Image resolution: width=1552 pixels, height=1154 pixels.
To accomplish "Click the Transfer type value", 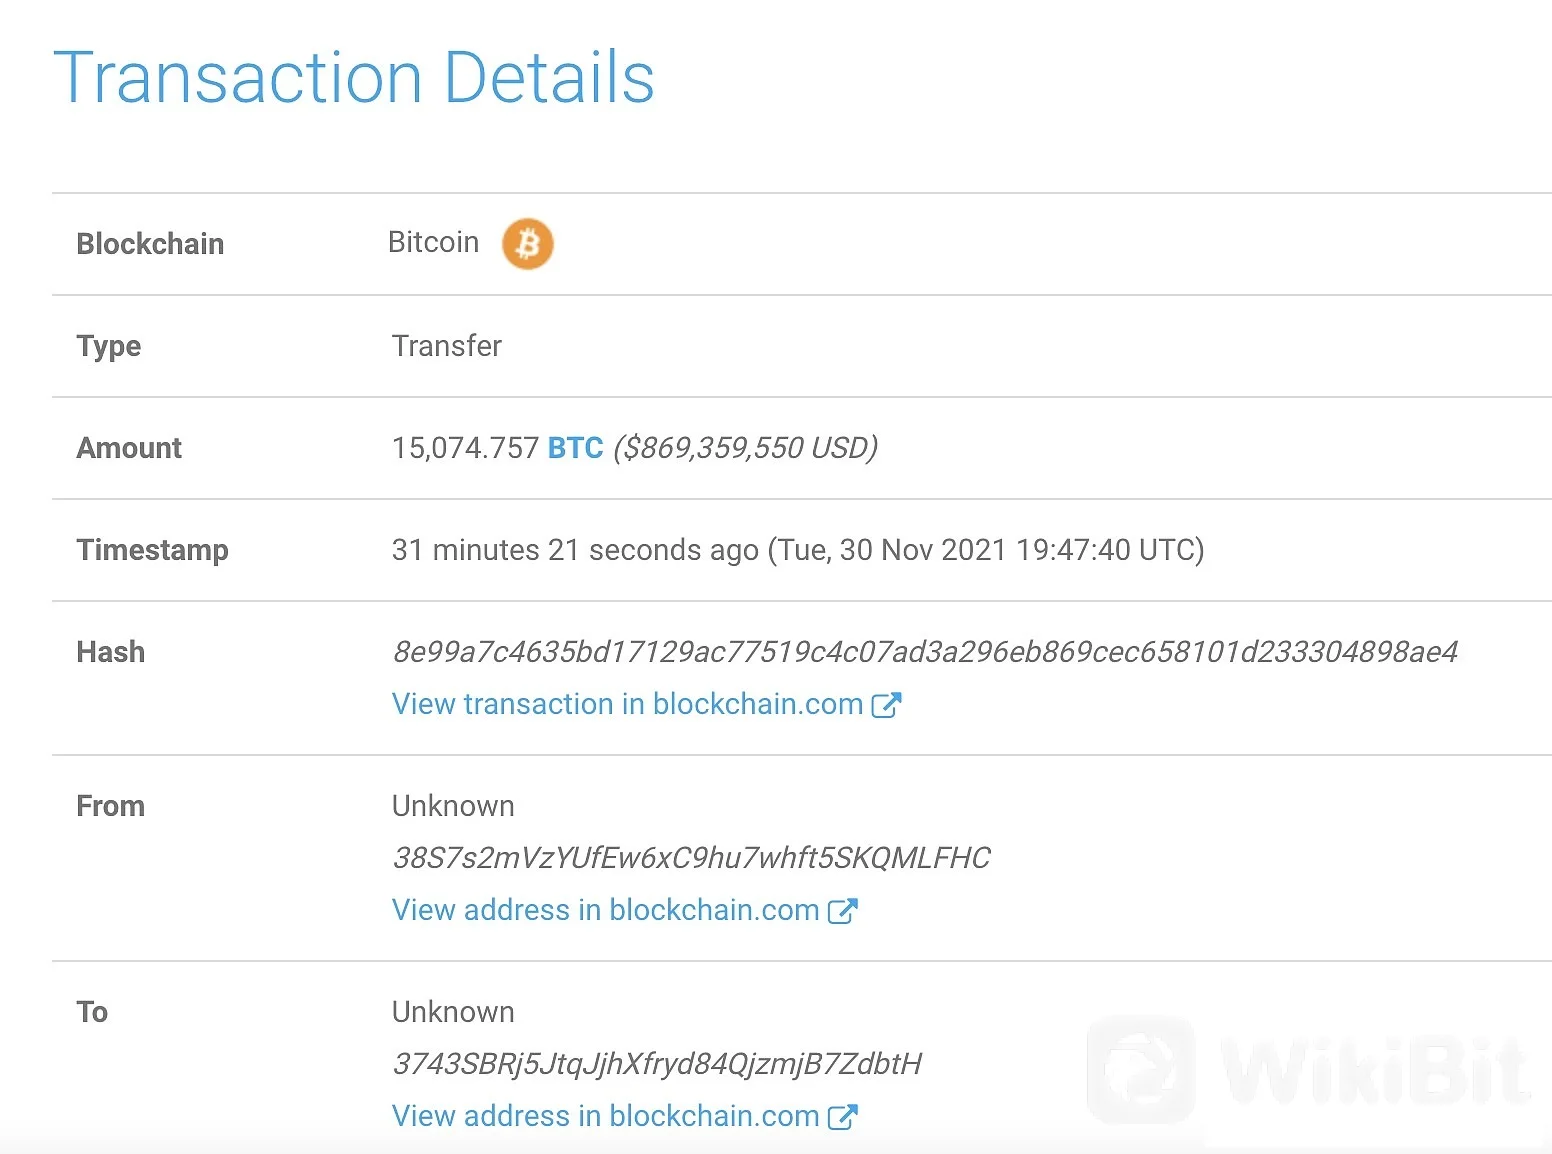I will click(447, 346).
